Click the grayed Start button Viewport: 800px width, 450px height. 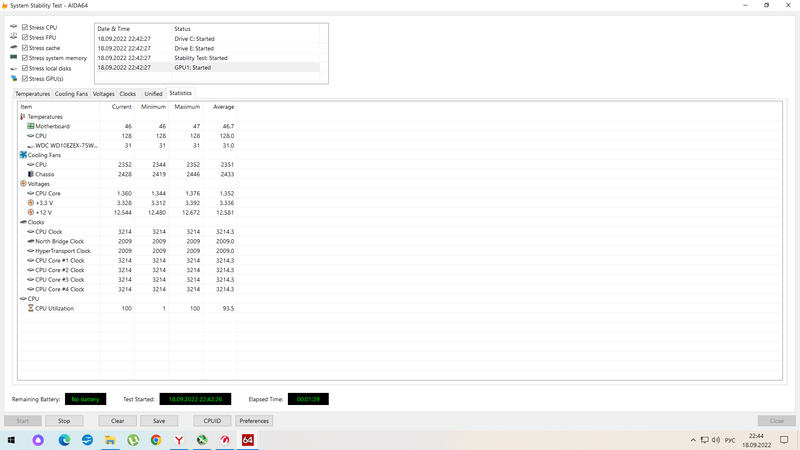pyautogui.click(x=22, y=421)
